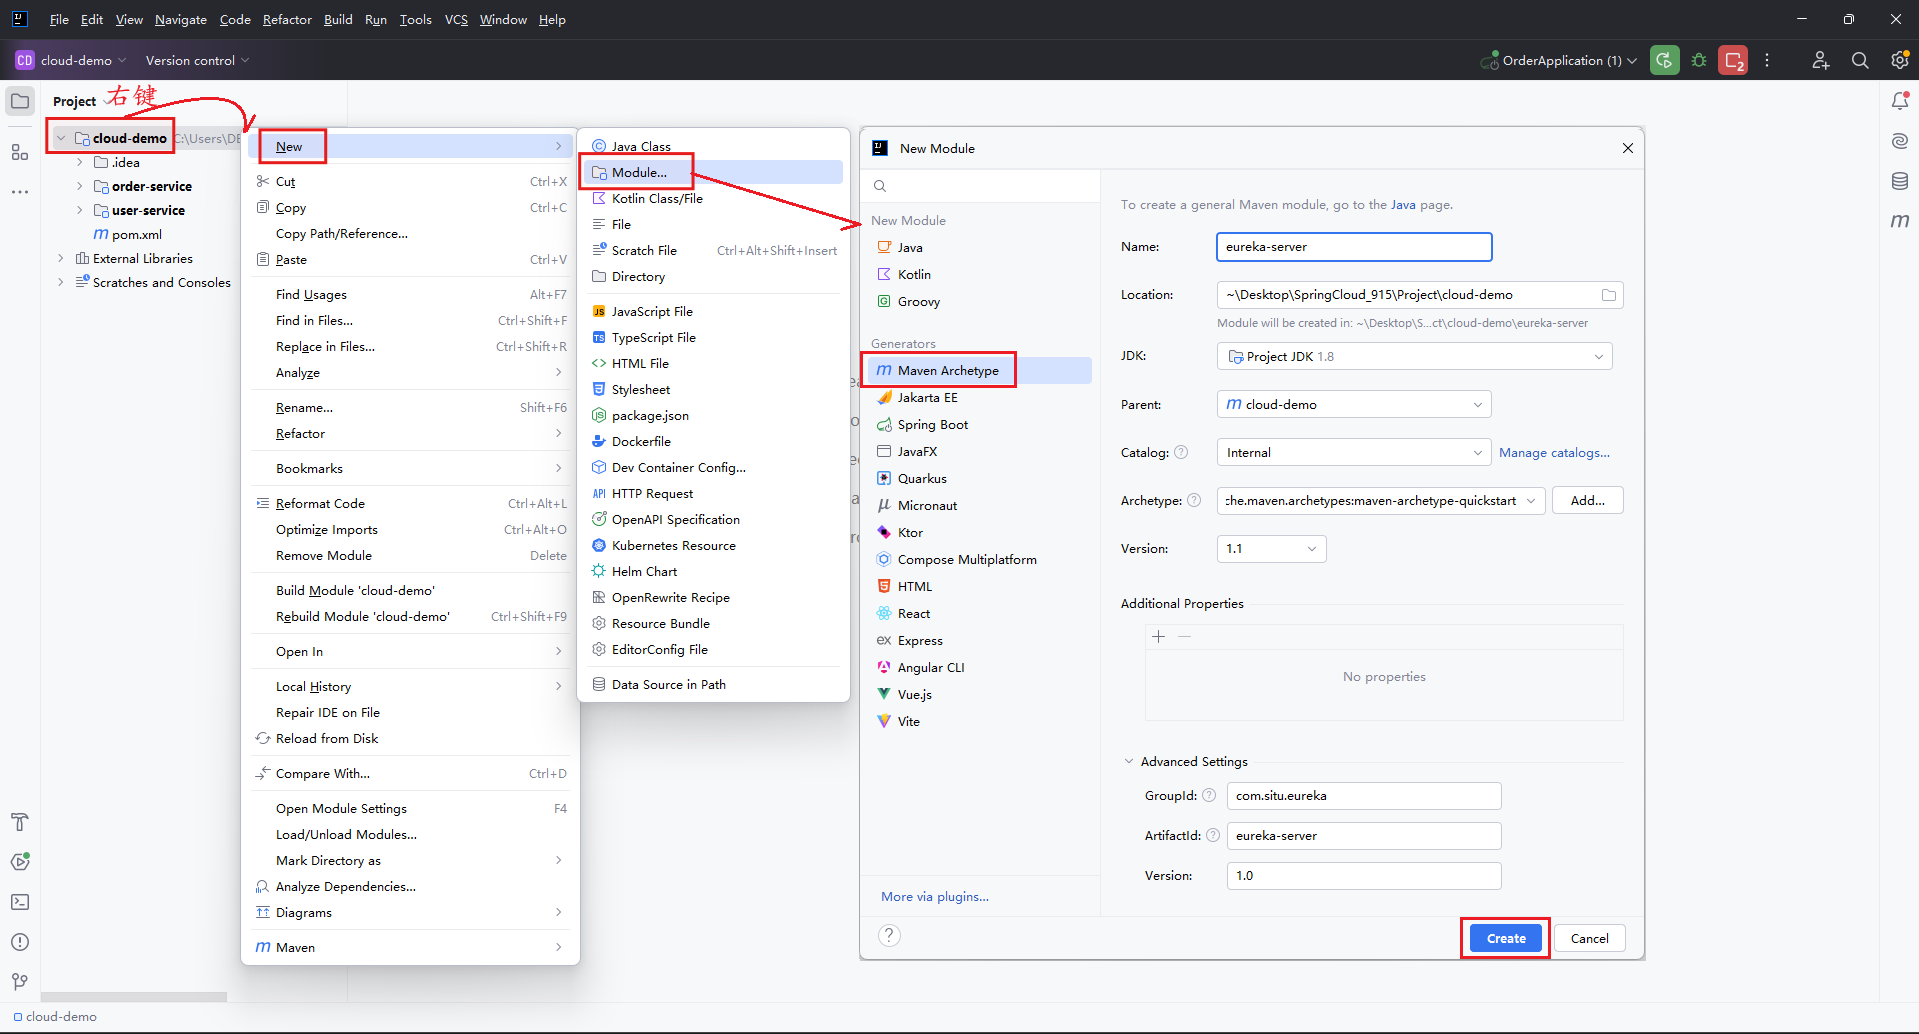Screen dimensions: 1919x1034
Task: Focus the module Name field
Action: [x=1354, y=247]
